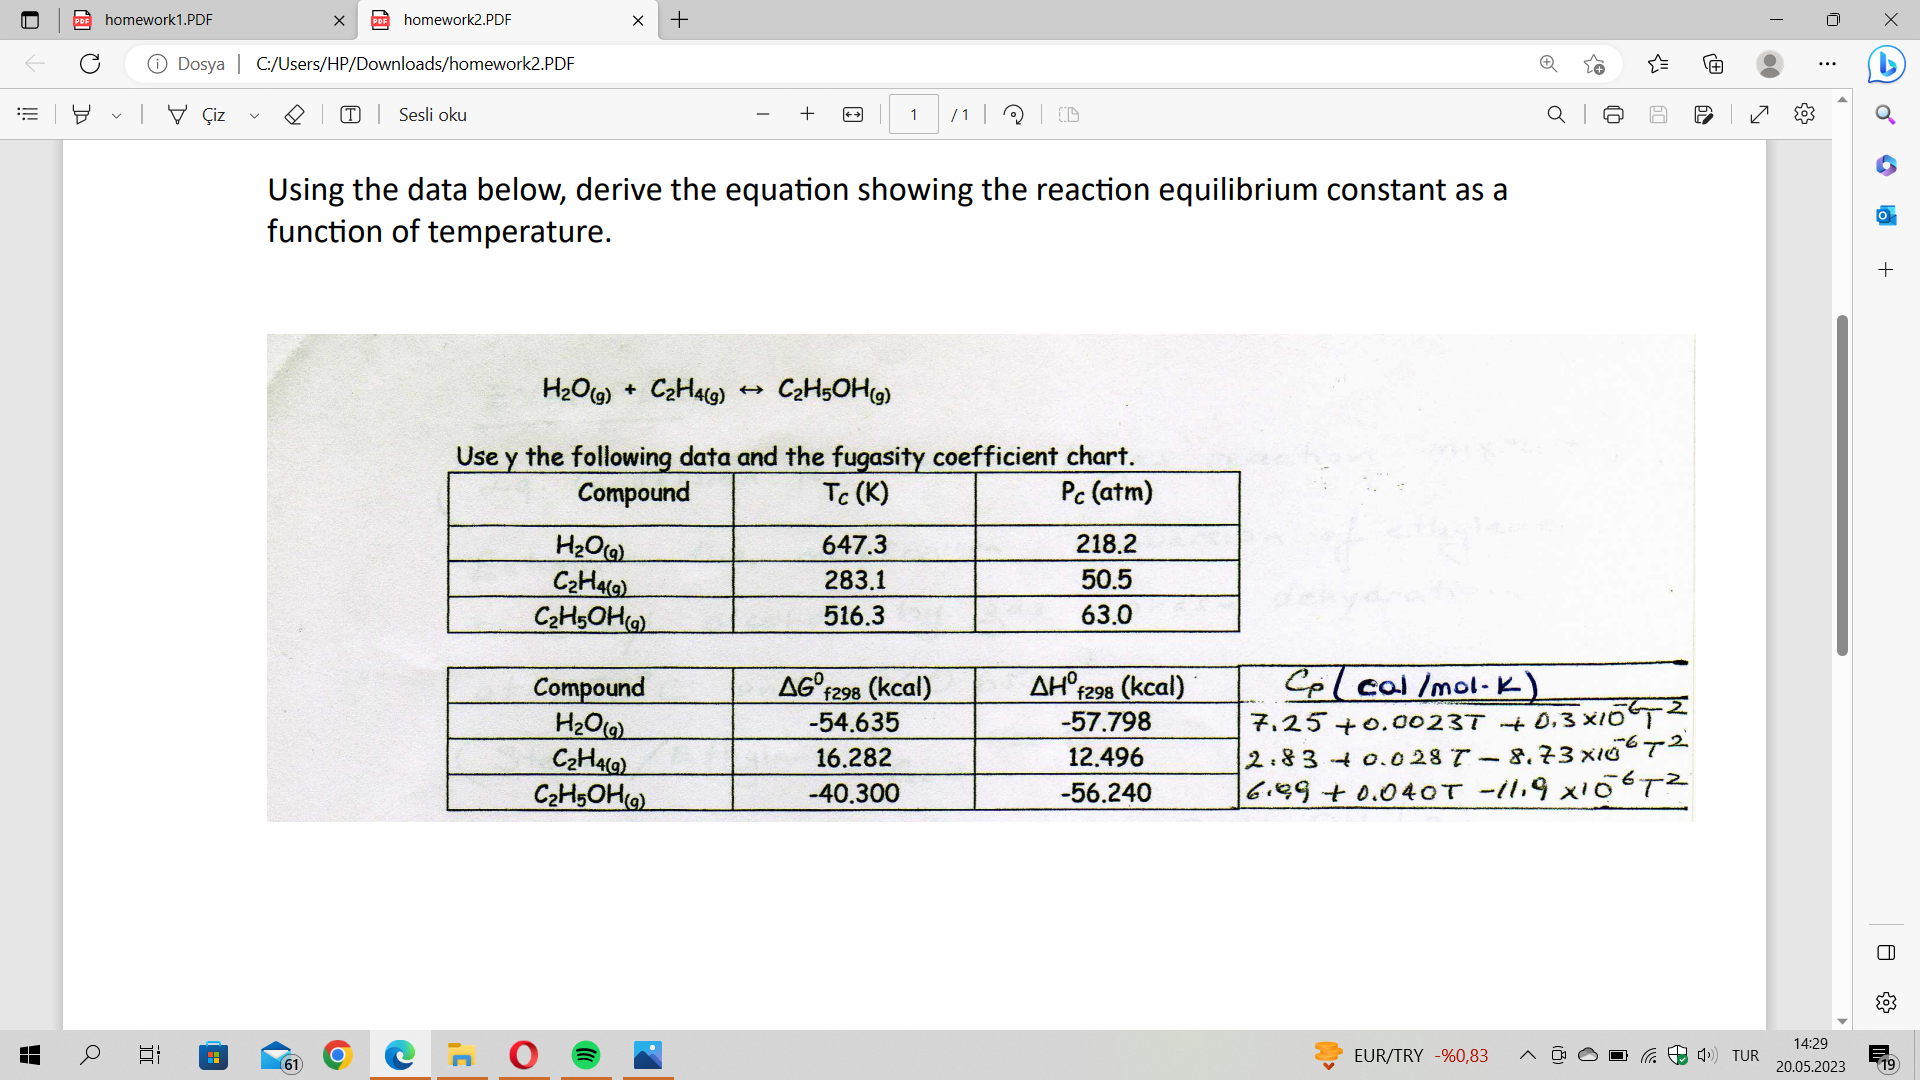Viewport: 1920px width, 1080px height.
Task: Show hidden taskbar icons
Action: pyautogui.click(x=1526, y=1055)
